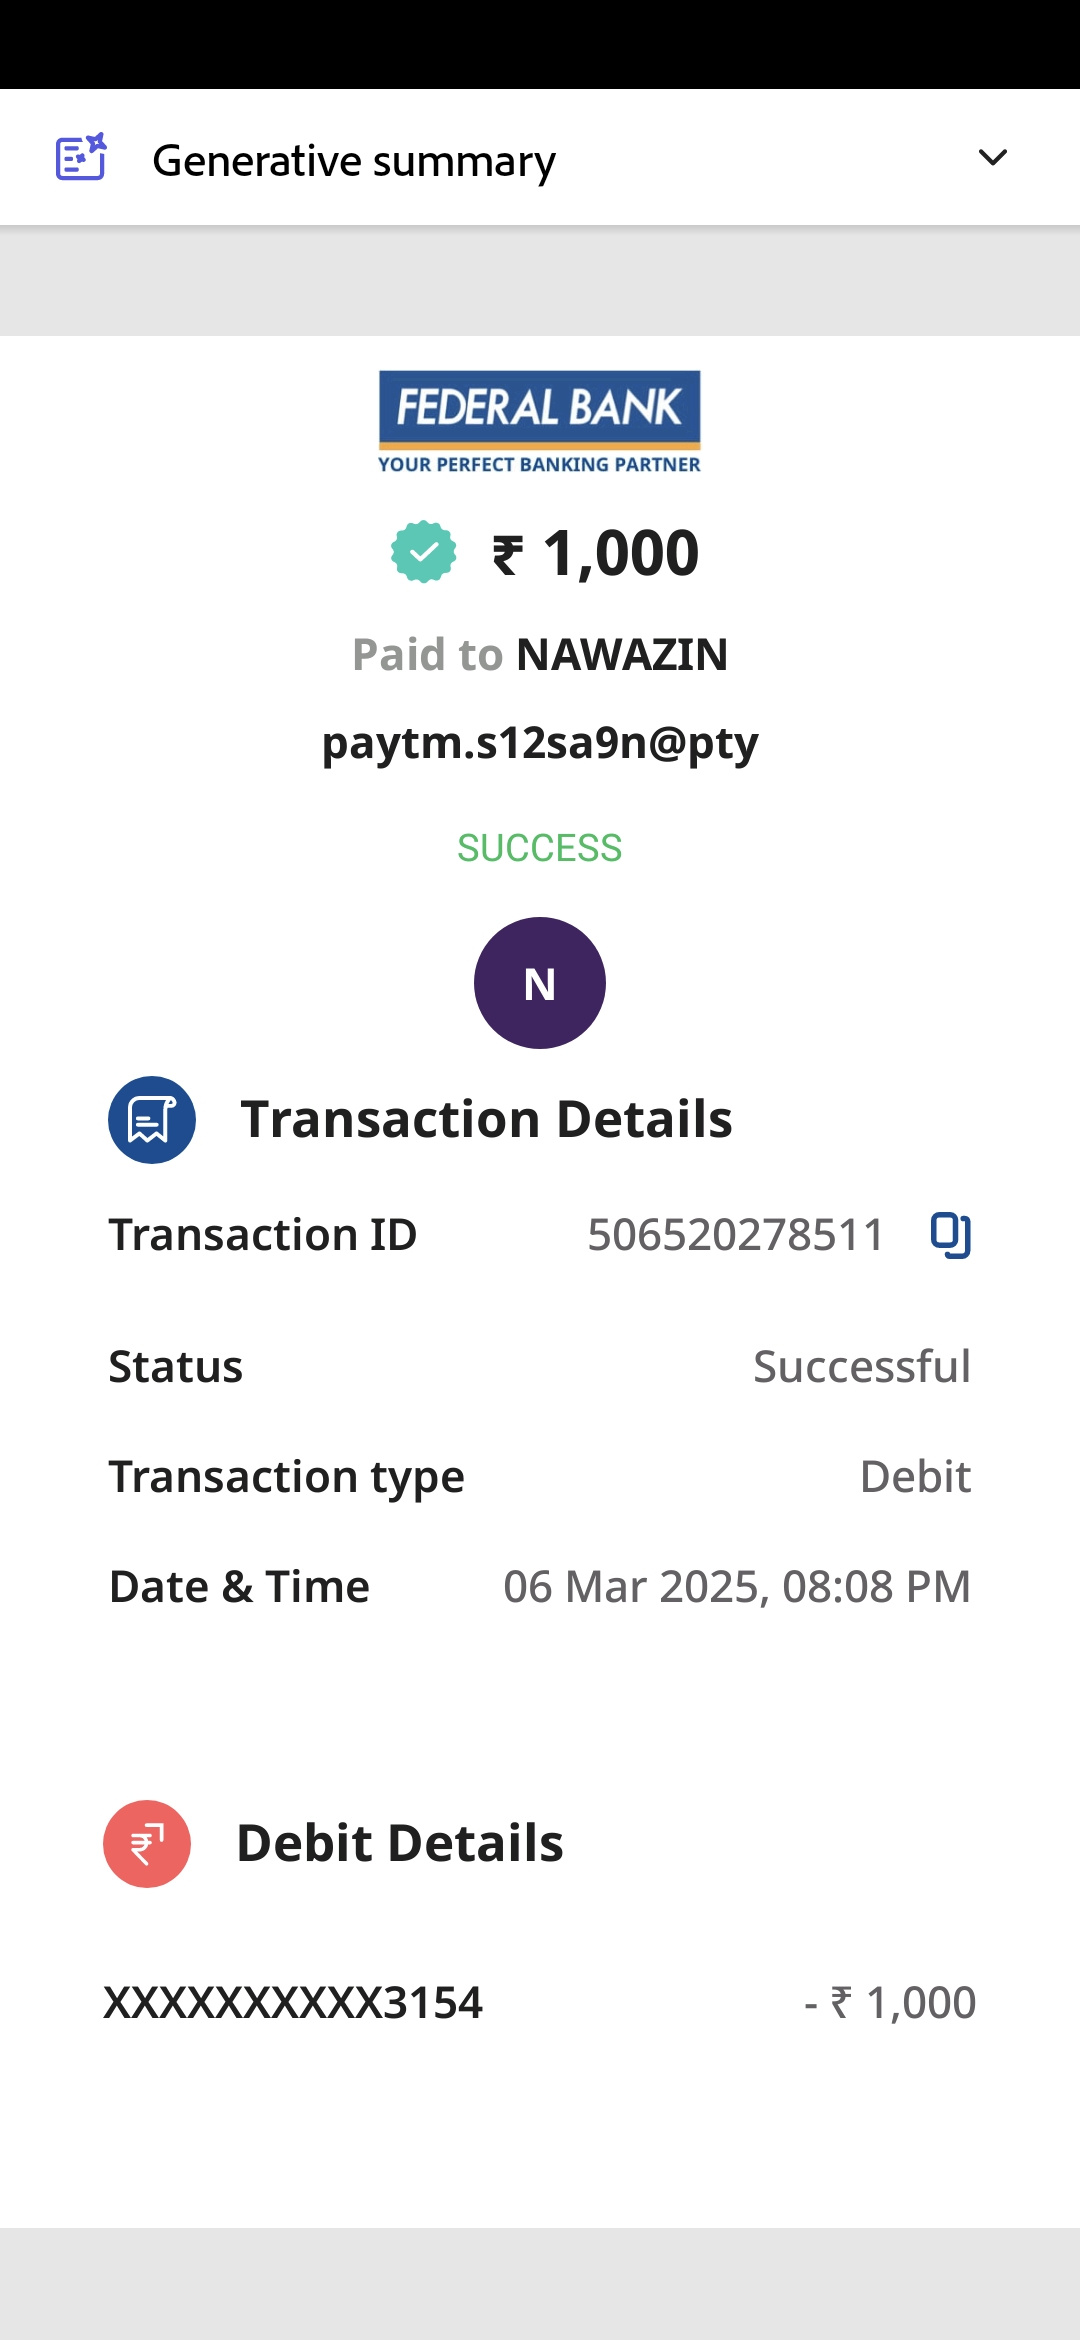1080x2340 pixels.
Task: Click the debited amount - ₹ 1,000
Action: (x=890, y=2003)
